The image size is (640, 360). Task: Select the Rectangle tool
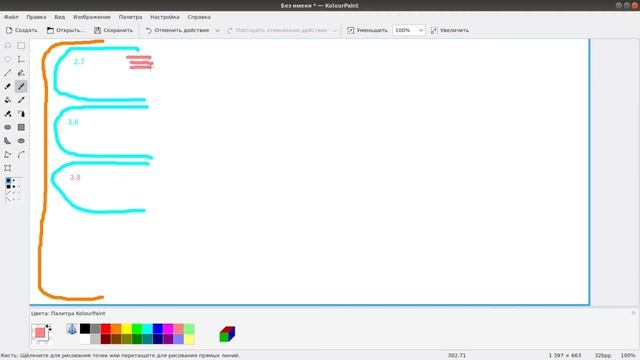pyautogui.click(x=21, y=127)
